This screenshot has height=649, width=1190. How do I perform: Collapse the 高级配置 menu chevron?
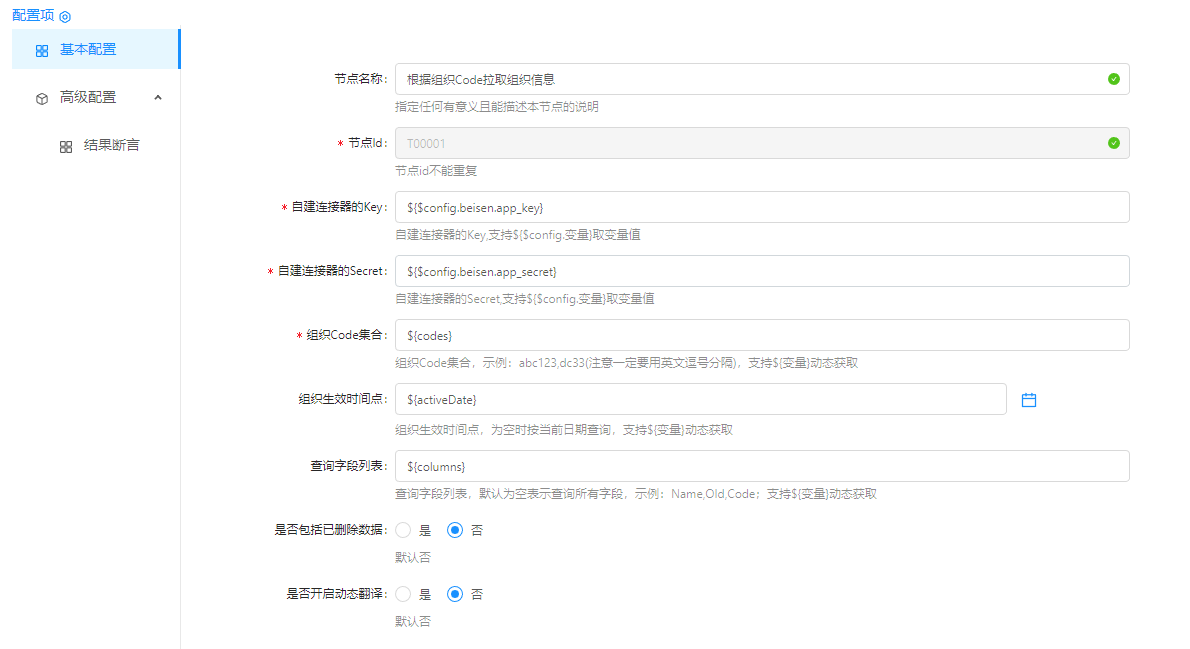tap(158, 97)
